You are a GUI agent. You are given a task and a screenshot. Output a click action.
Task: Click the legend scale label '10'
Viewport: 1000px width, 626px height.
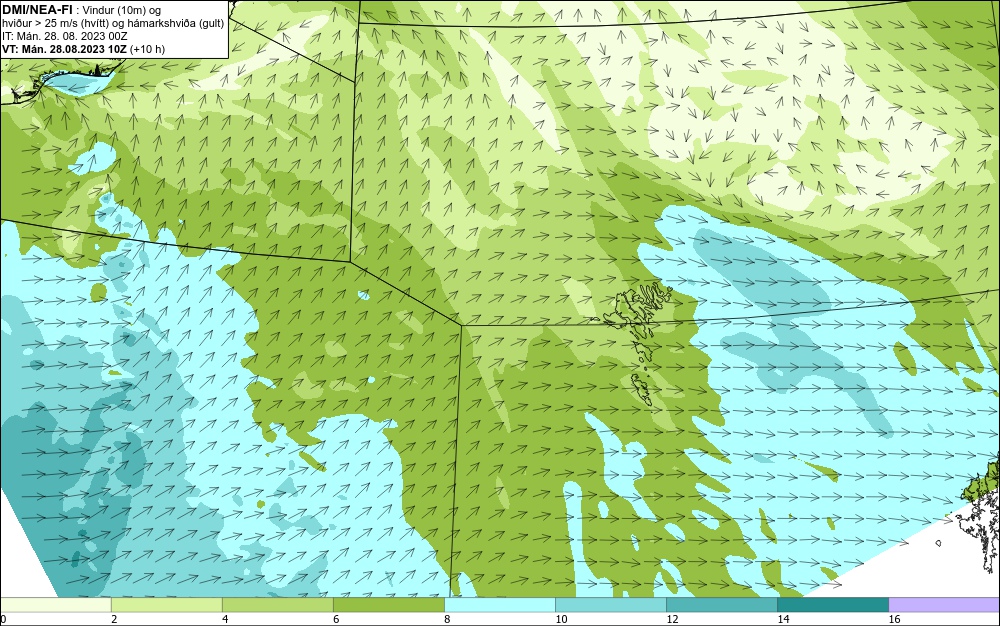click(x=561, y=619)
